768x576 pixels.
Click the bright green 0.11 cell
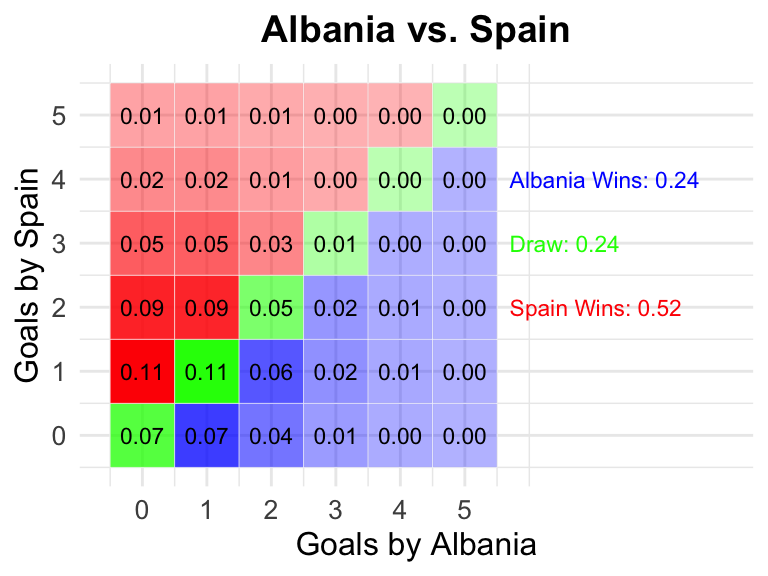pyautogui.click(x=207, y=372)
